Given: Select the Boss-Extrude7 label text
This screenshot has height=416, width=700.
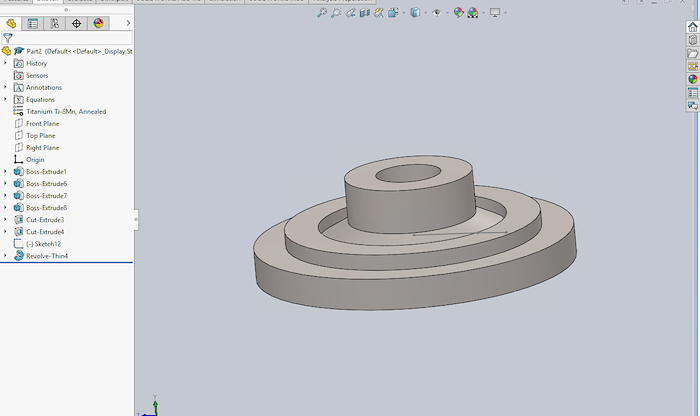Looking at the screenshot, I should [x=46, y=196].
